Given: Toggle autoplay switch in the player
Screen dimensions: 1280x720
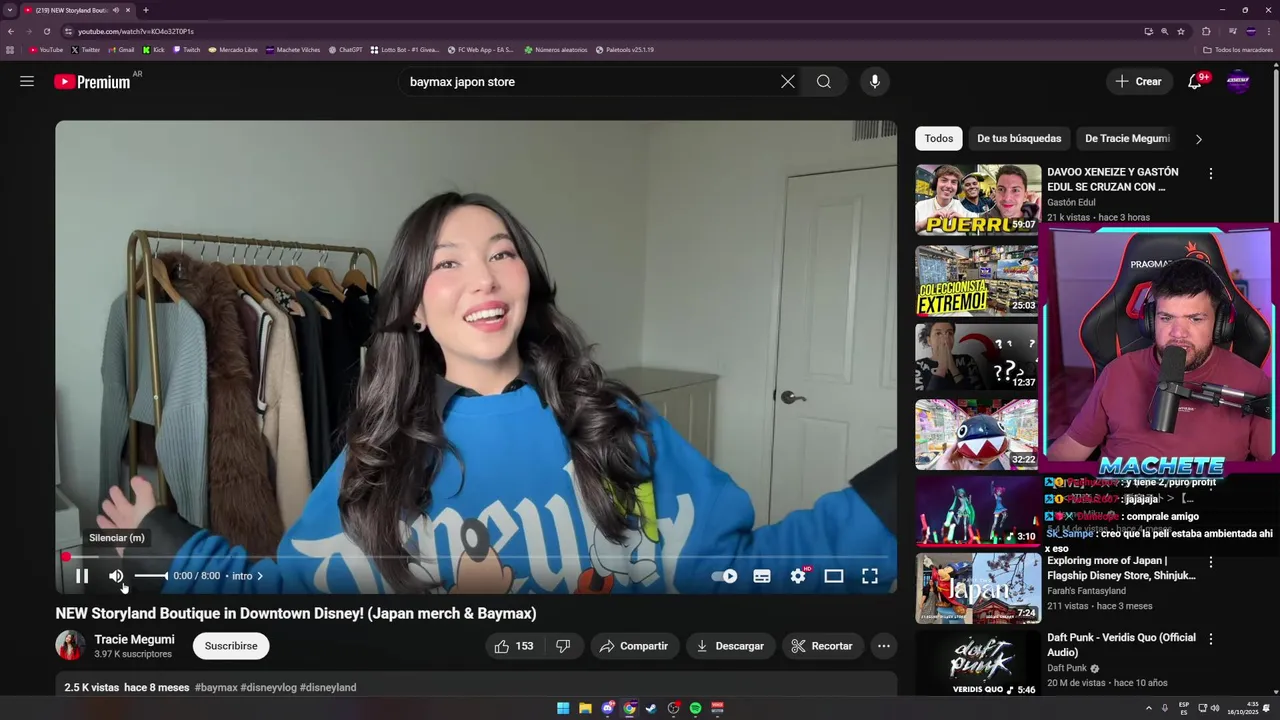Looking at the screenshot, I should [x=724, y=576].
